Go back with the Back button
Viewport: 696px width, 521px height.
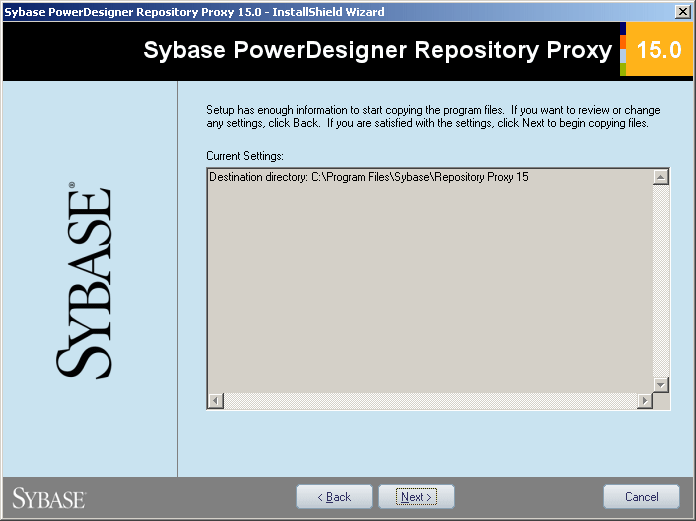(334, 497)
